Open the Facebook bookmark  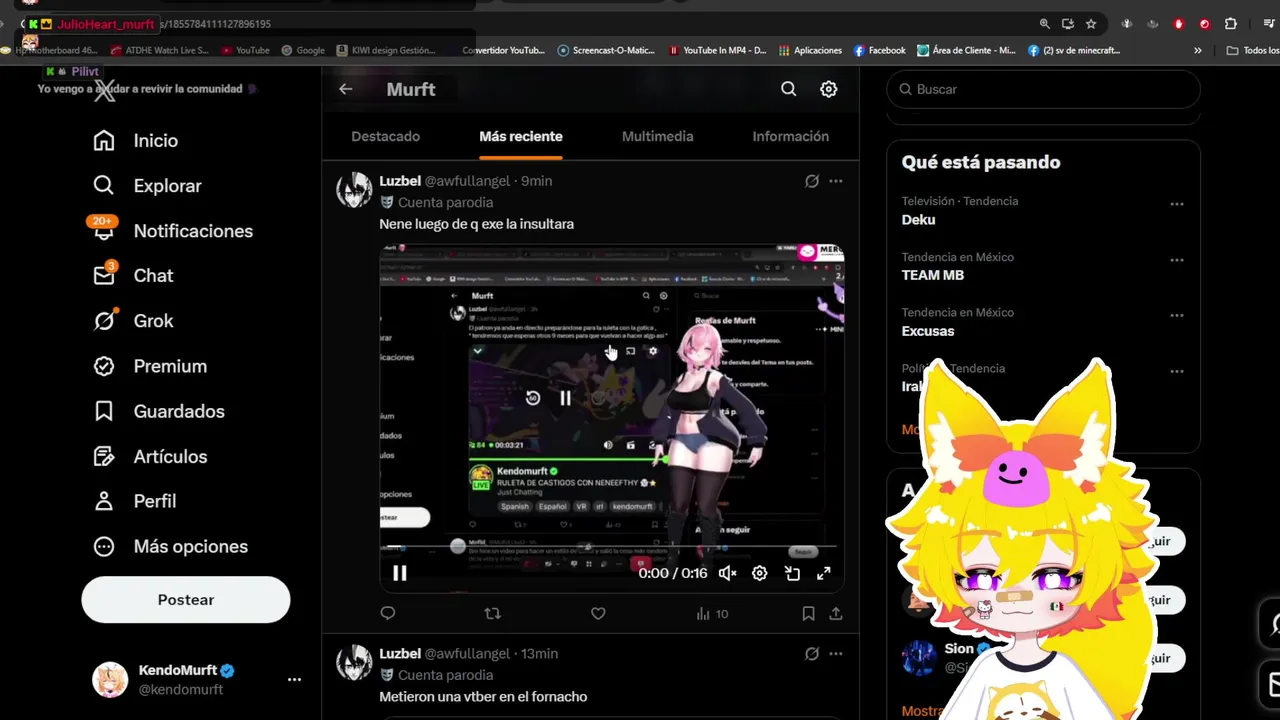[880, 50]
